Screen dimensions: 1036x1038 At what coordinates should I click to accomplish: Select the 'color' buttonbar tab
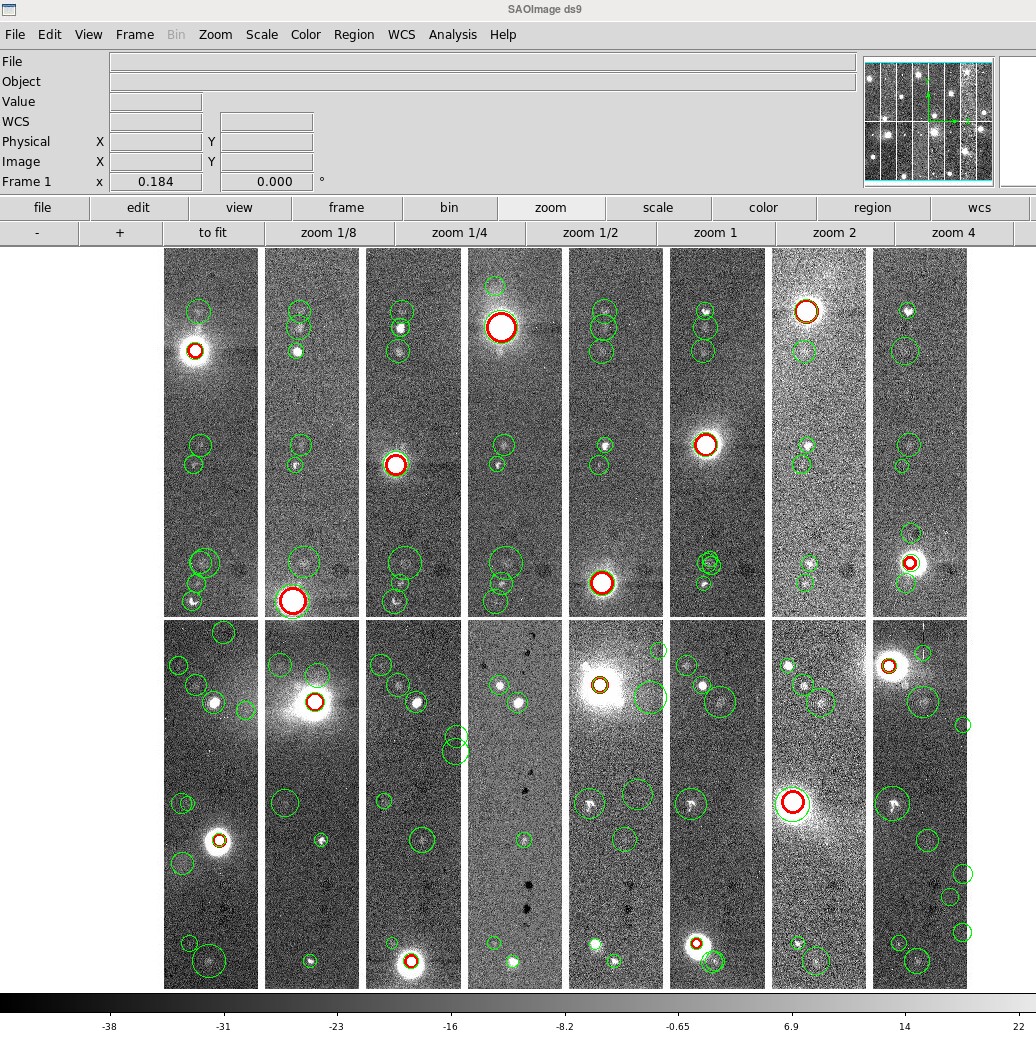tap(763, 208)
